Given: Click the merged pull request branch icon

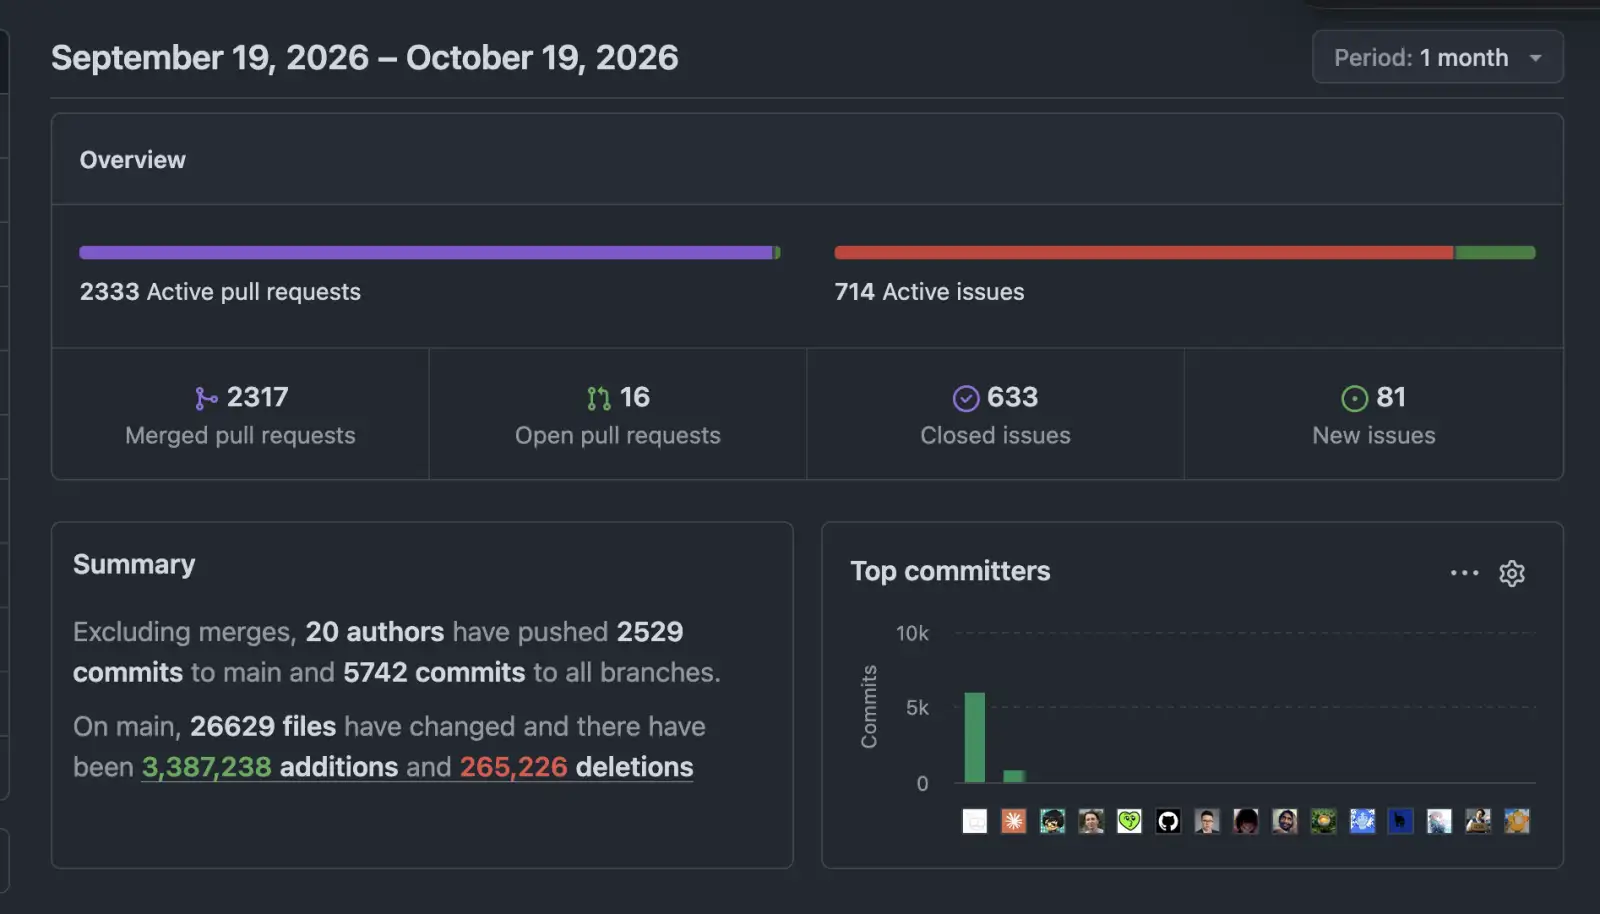Looking at the screenshot, I should 206,399.
